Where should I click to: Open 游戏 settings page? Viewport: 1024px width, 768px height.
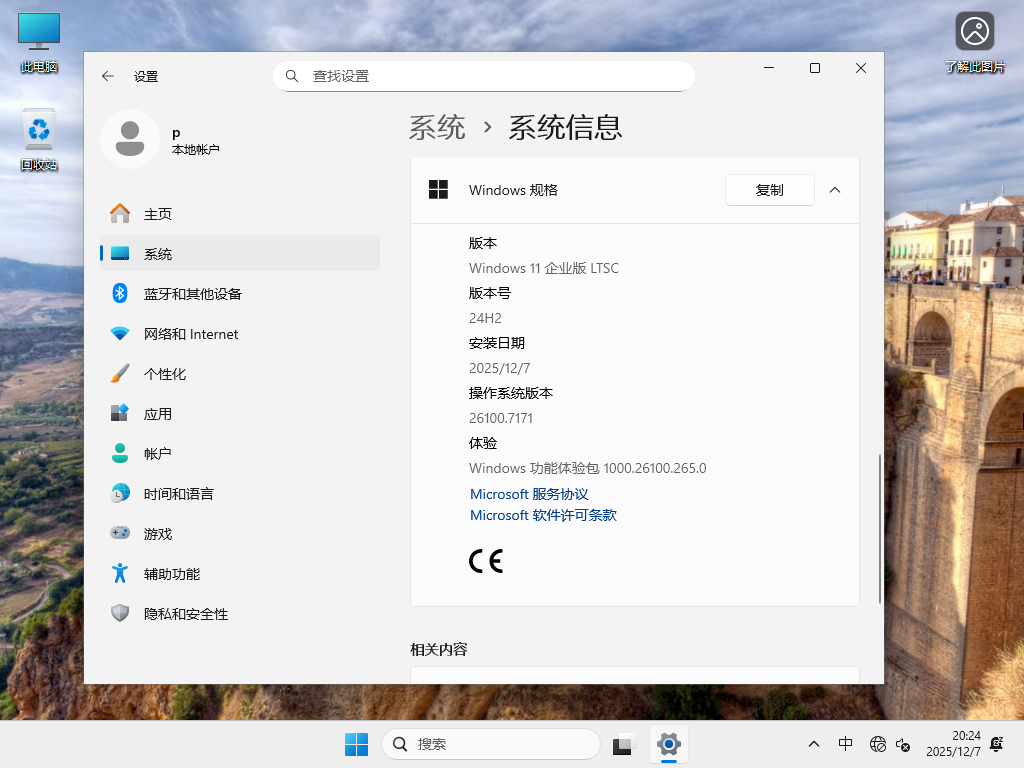tap(157, 533)
